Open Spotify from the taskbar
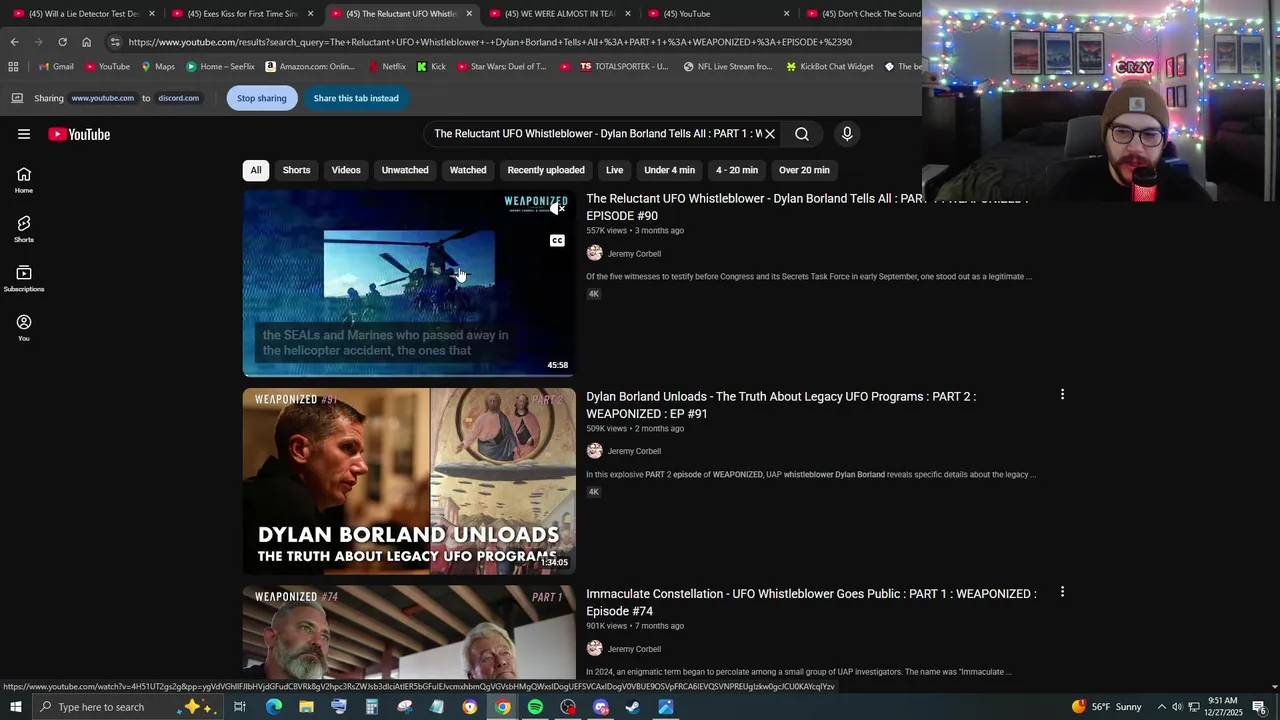 pos(535,707)
